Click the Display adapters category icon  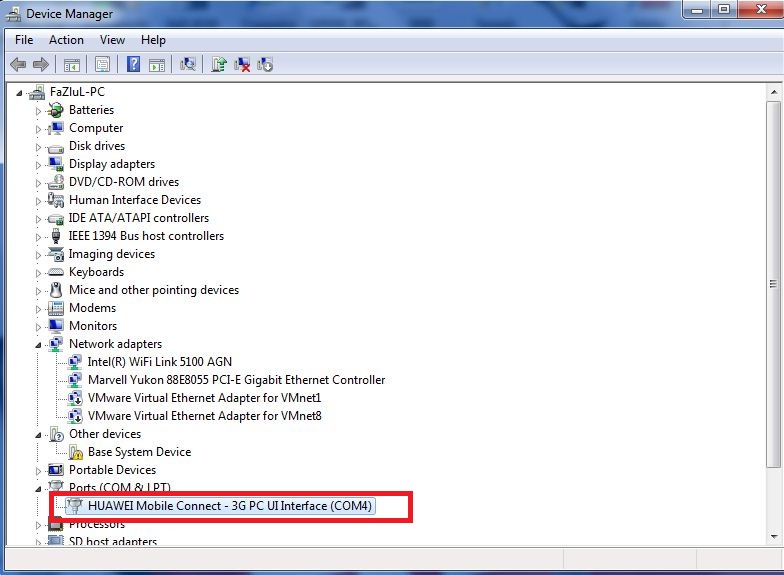click(x=56, y=164)
